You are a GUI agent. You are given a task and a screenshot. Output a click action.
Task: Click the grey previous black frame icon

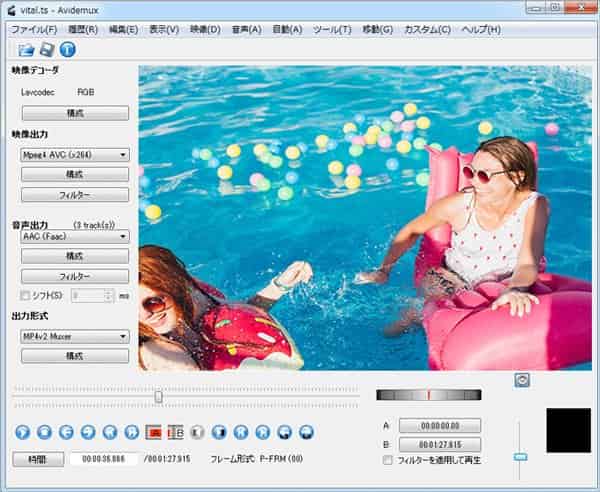click(x=197, y=432)
